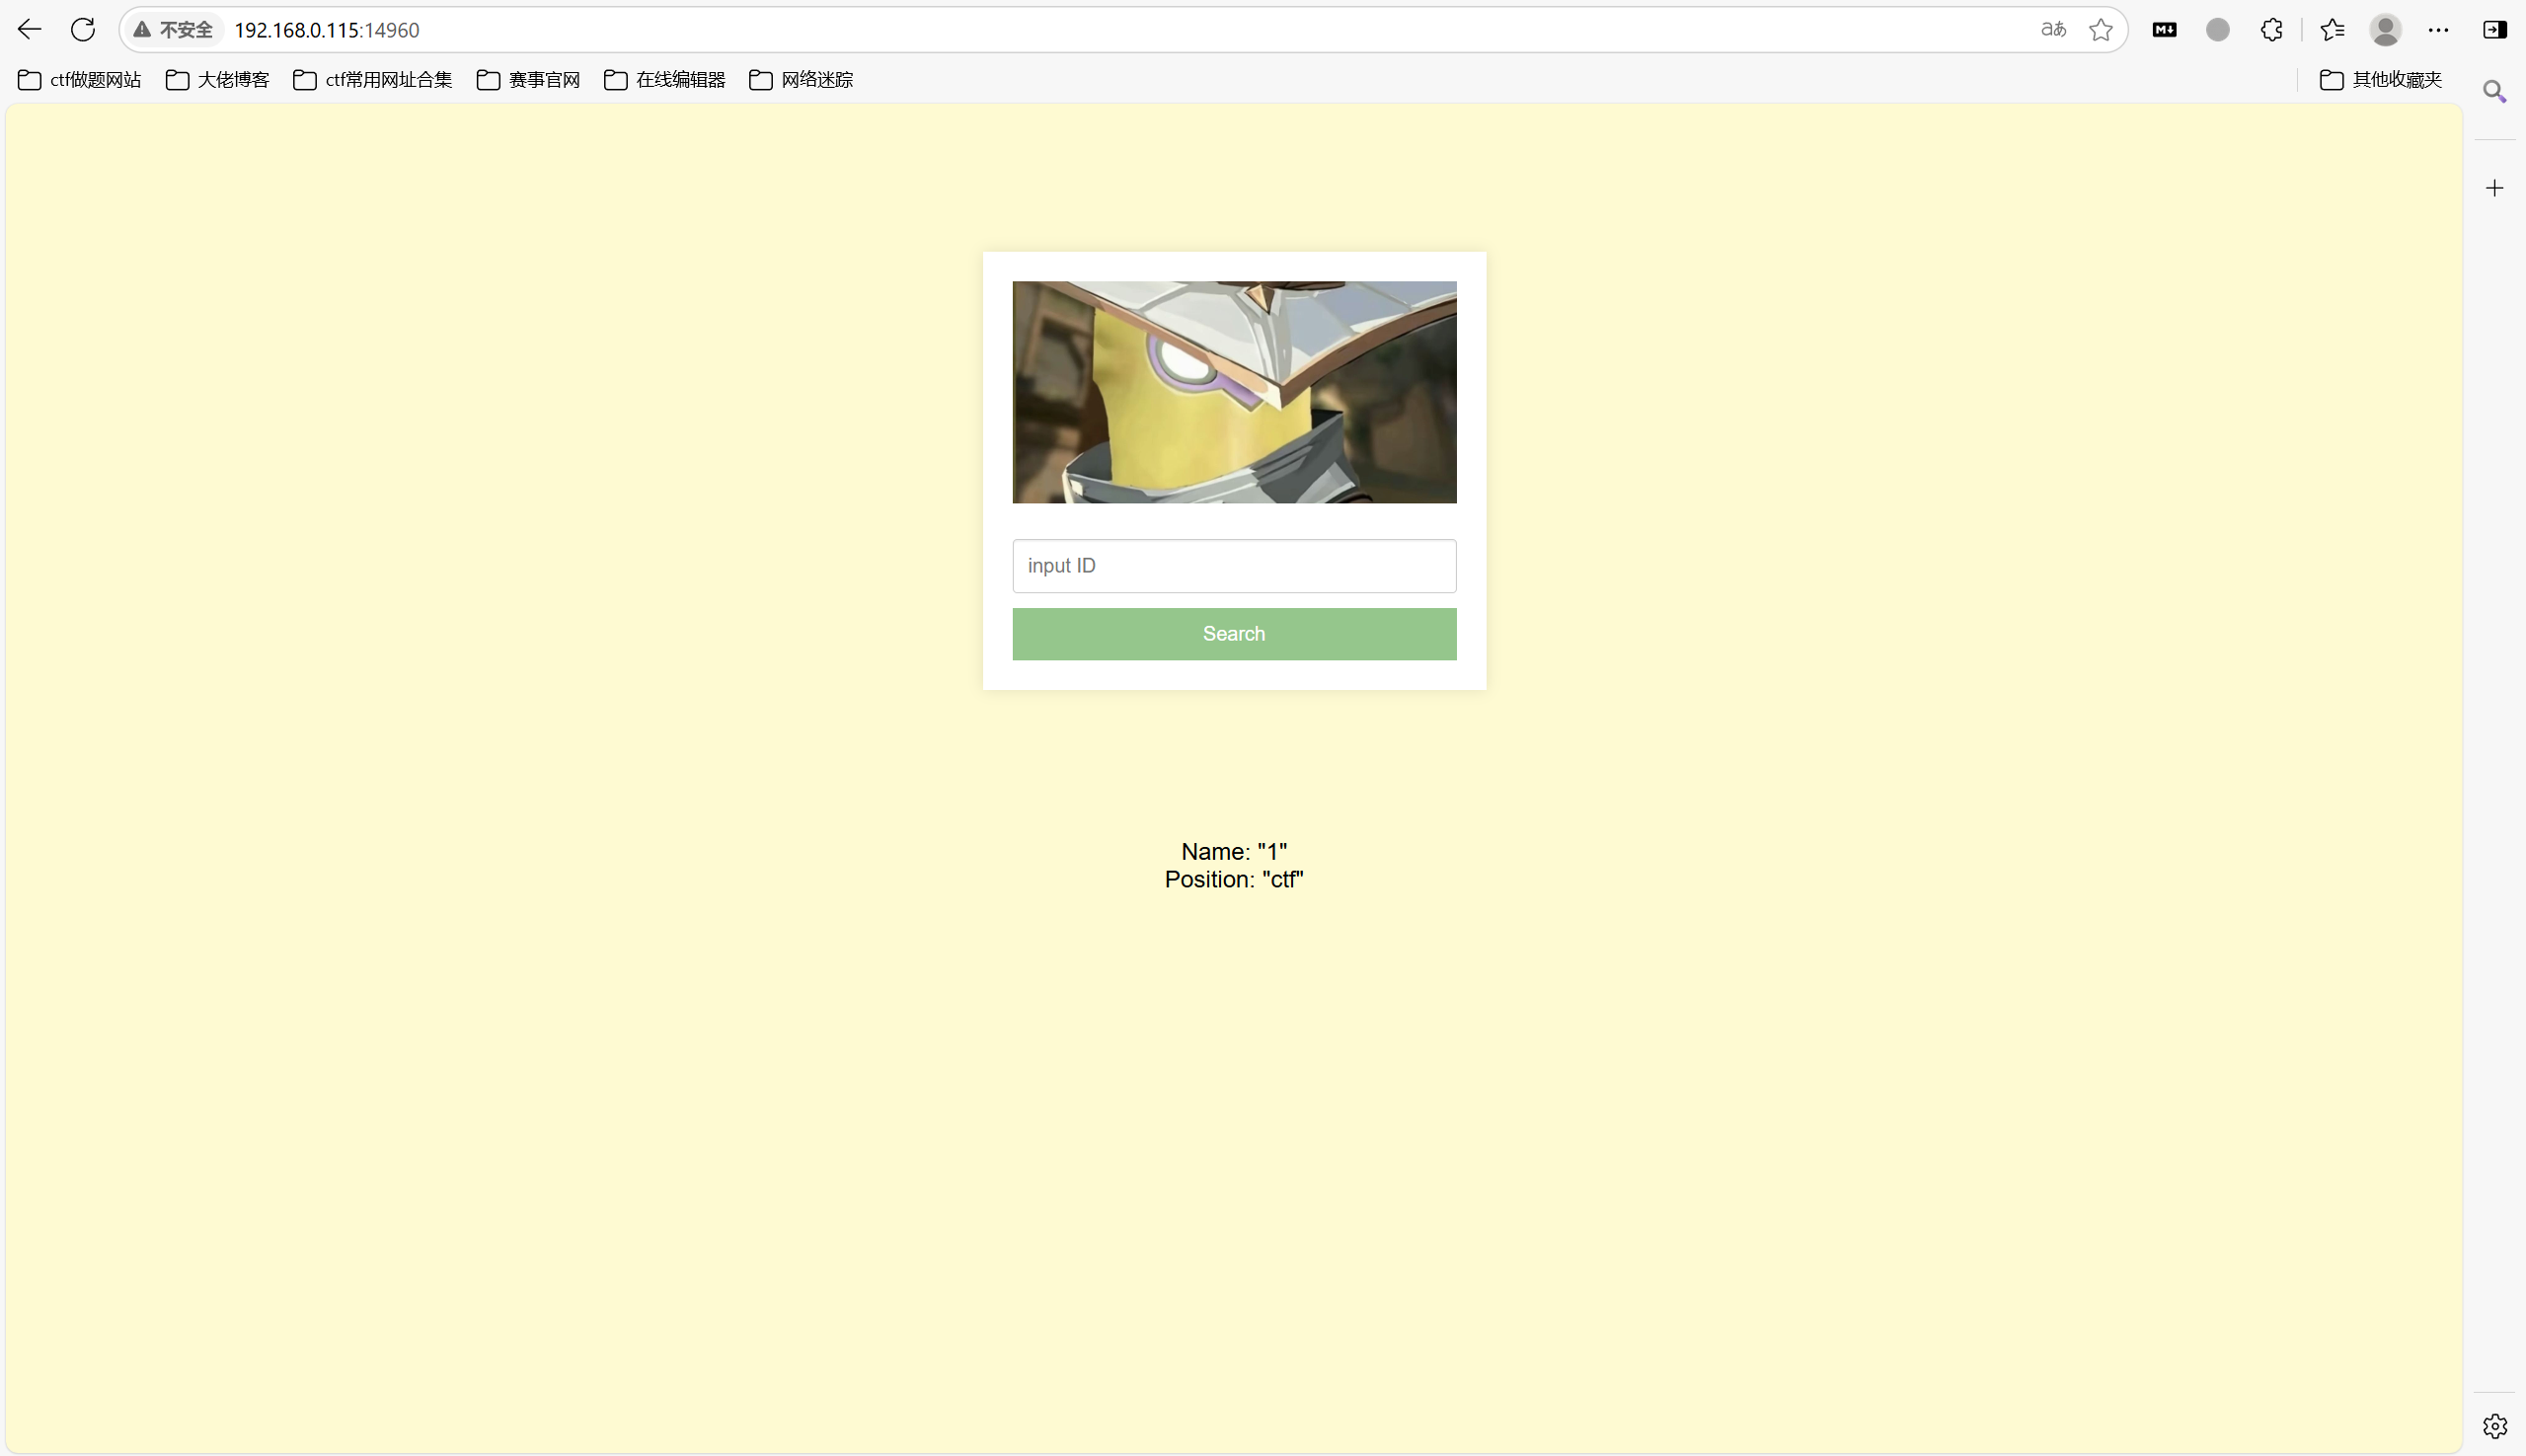Open the Favorites list icon
The image size is (2526, 1456).
click(x=2333, y=30)
